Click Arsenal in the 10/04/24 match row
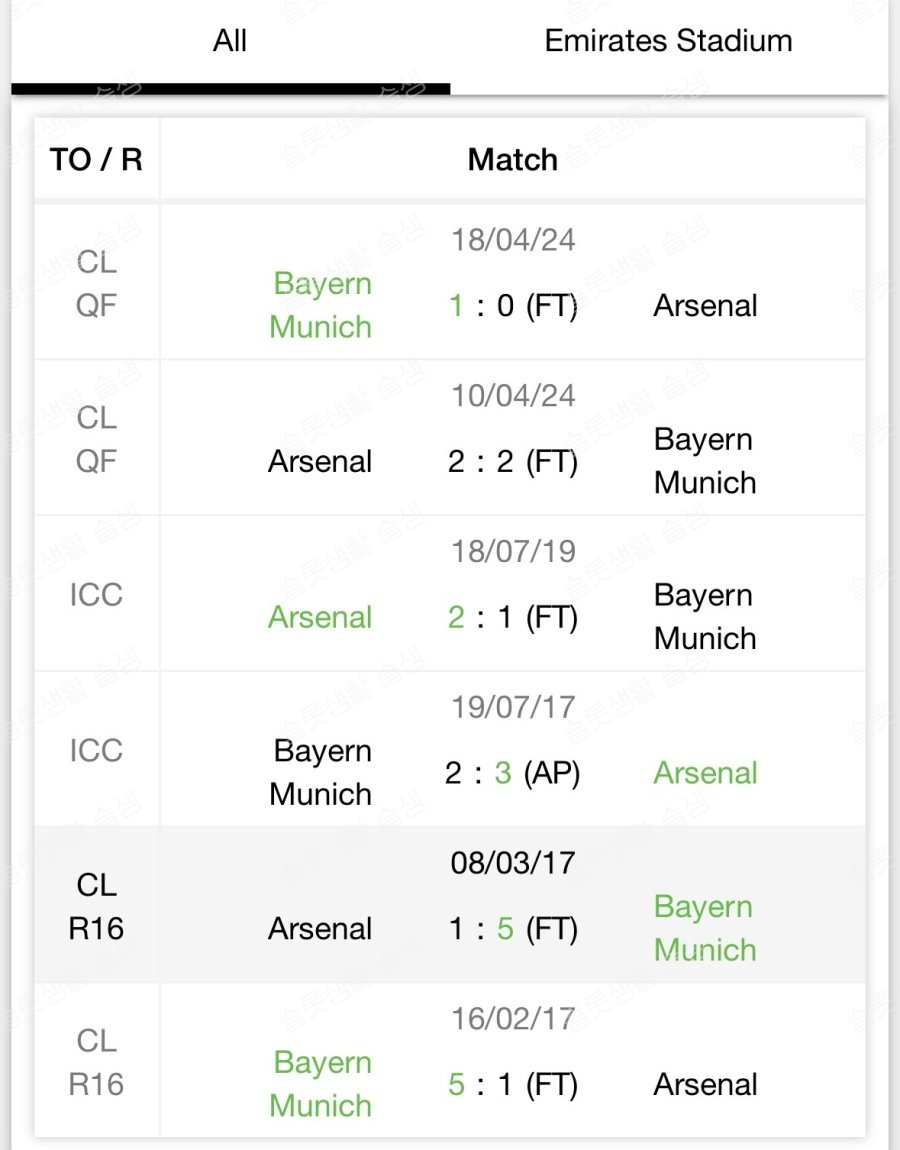Viewport: 900px width, 1150px height. [320, 462]
